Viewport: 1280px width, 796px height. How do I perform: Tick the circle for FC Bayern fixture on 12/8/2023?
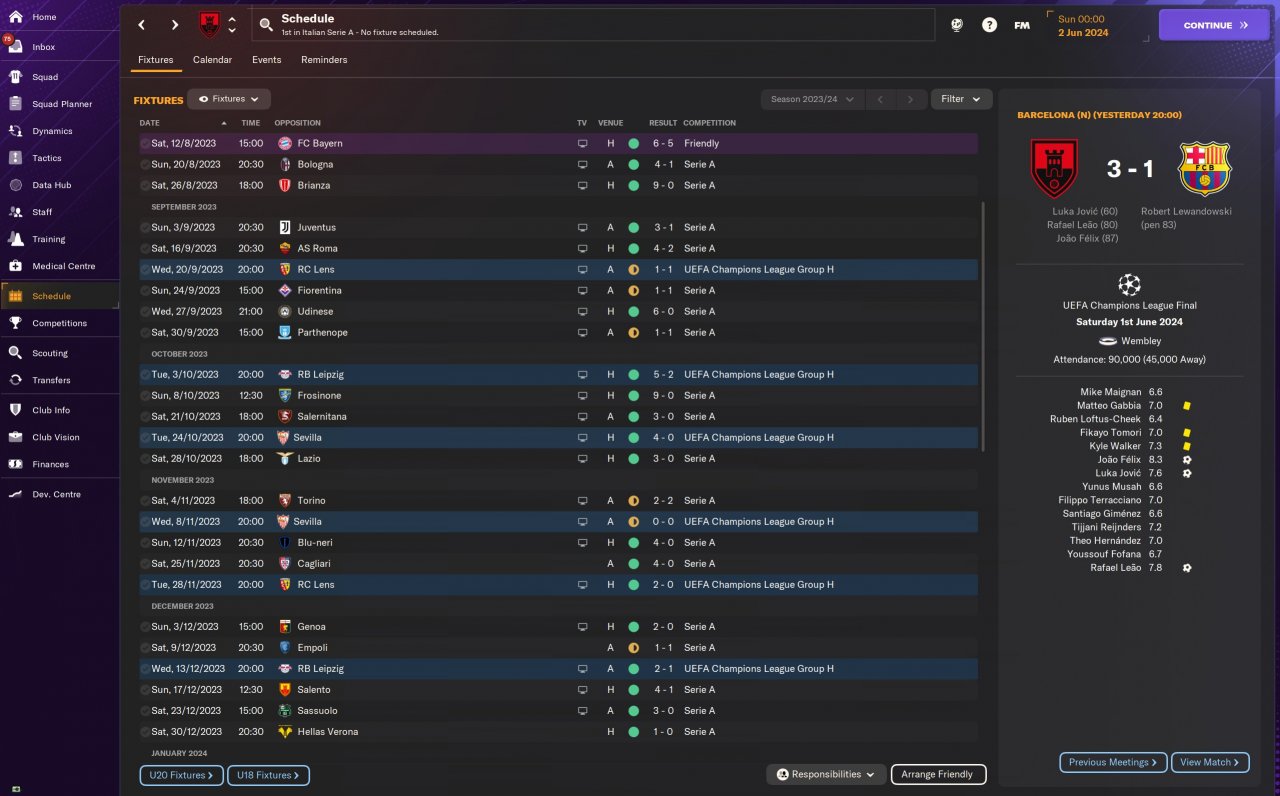click(145, 143)
